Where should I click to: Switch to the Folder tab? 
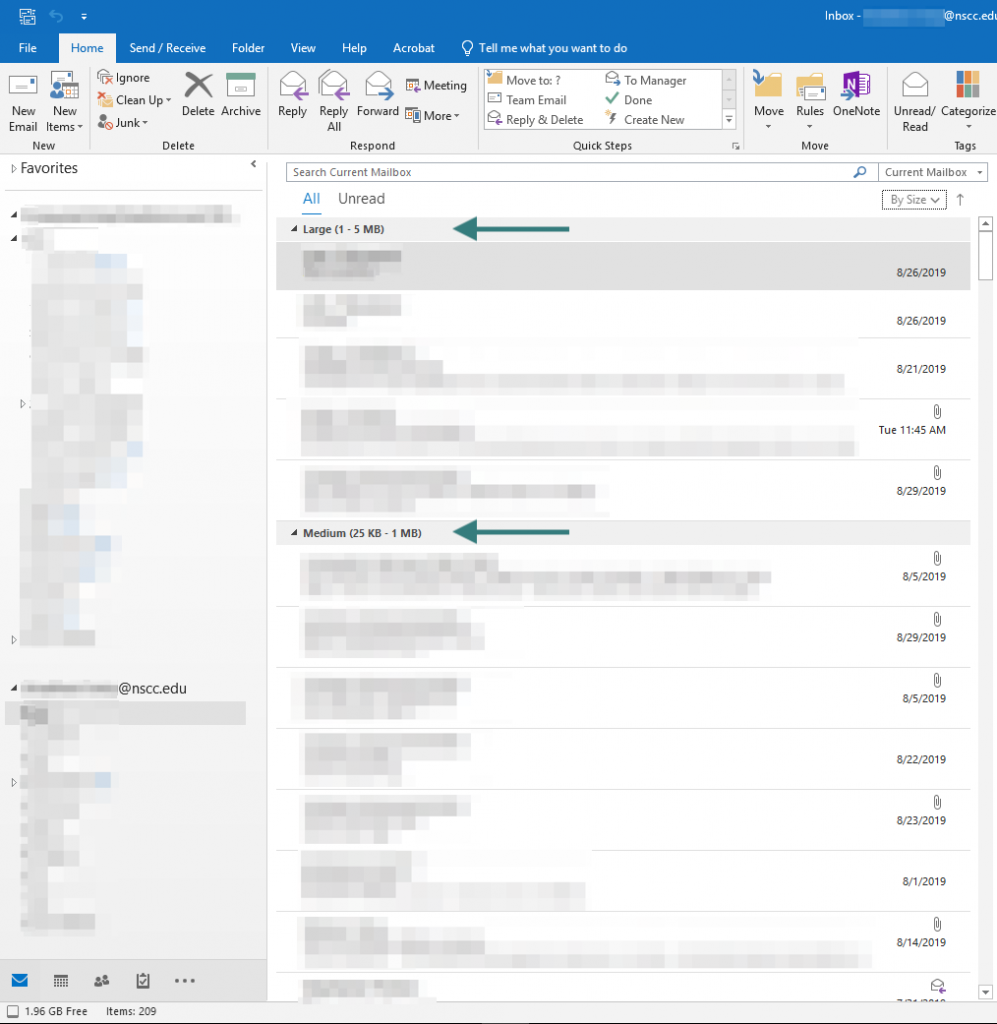click(248, 48)
